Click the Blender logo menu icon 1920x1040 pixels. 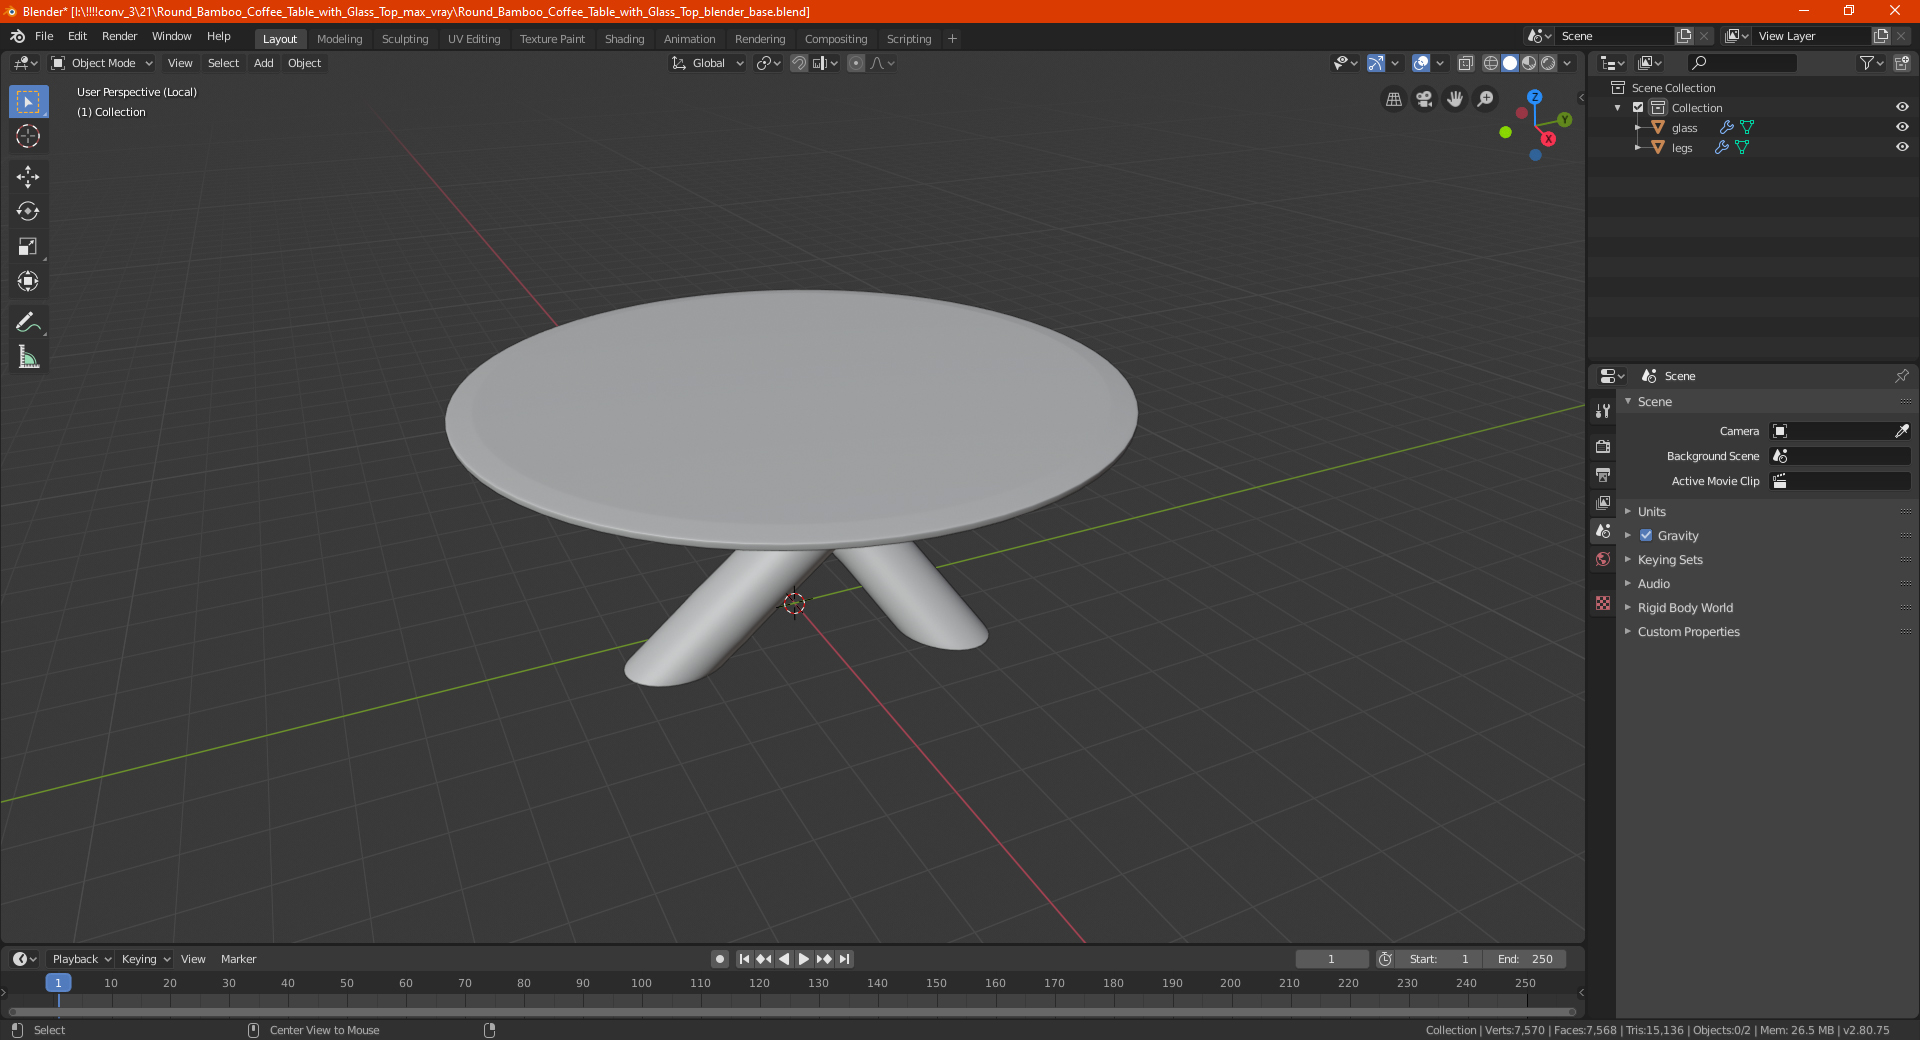[x=17, y=36]
